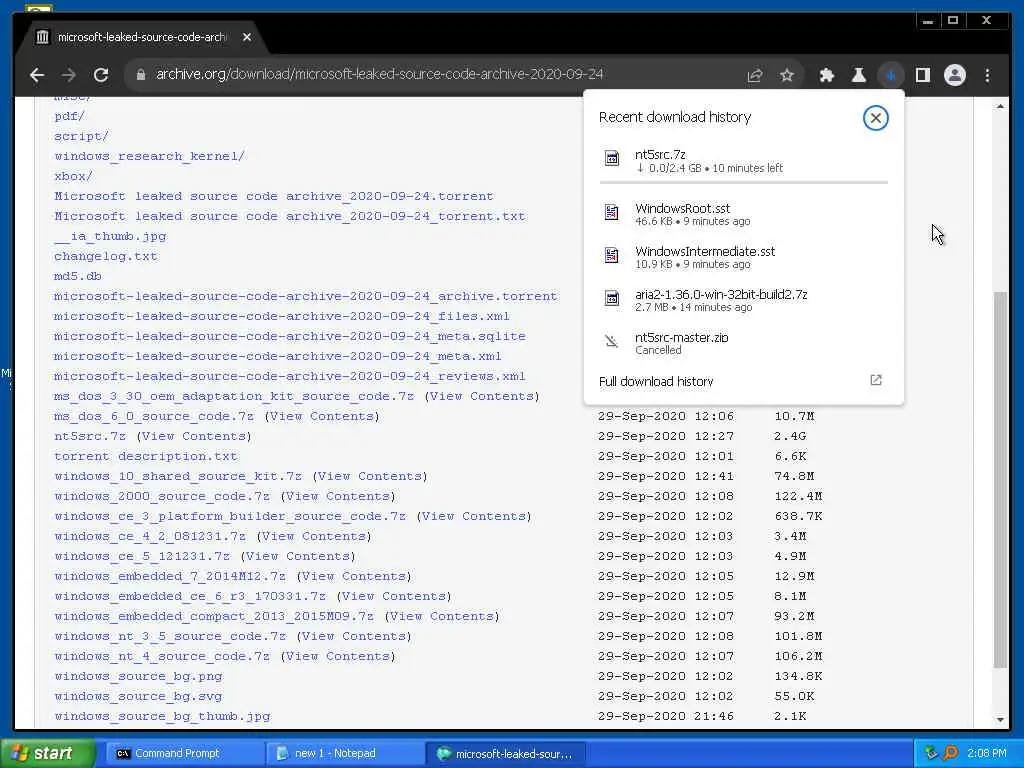Open windows_research_kernel/ directory
The image size is (1024, 768).
click(149, 156)
